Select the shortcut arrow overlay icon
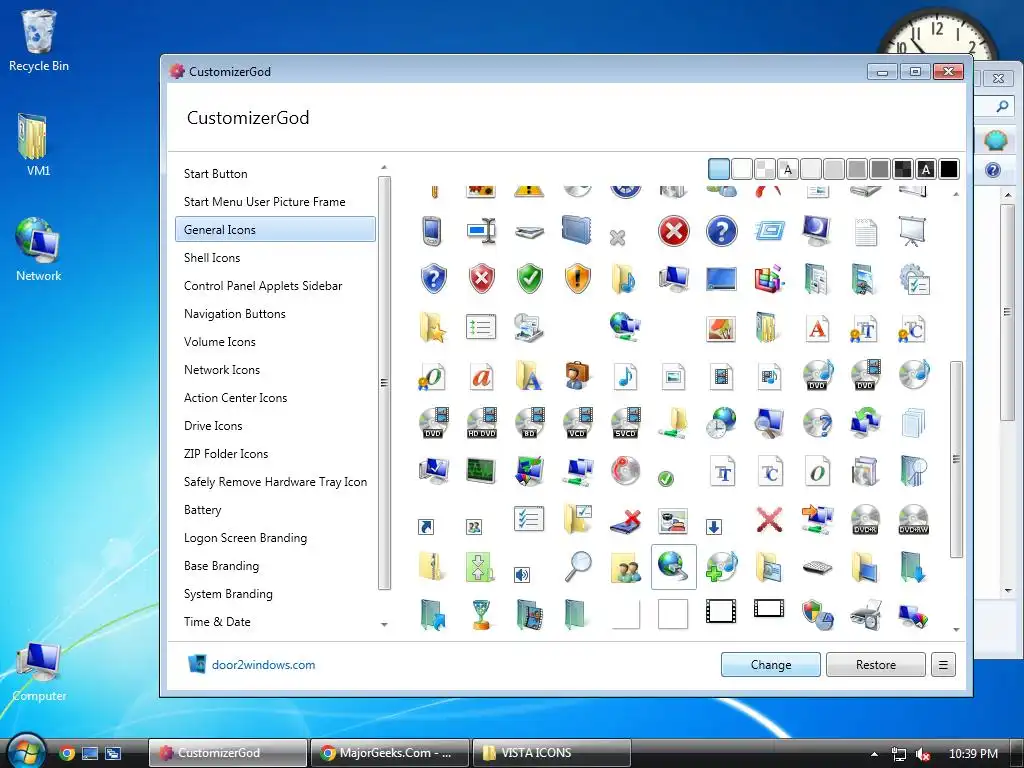The image size is (1024, 768). (x=426, y=526)
